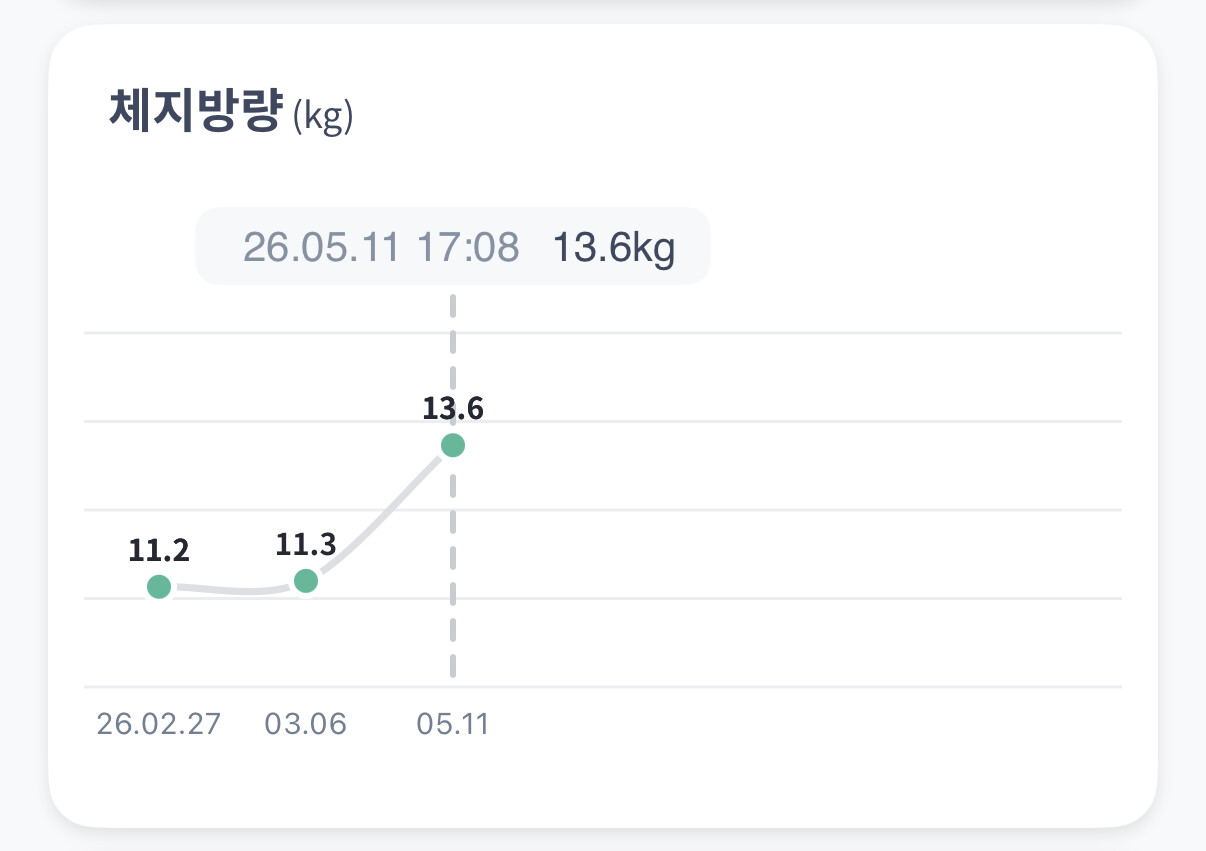Click the topmost horizontal gridline
Screen dimensions: 1206x851
point(603,333)
